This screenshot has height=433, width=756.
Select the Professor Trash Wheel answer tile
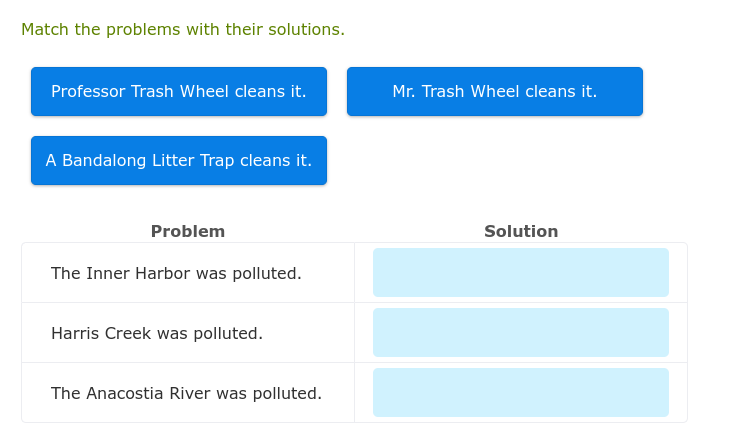click(x=179, y=92)
